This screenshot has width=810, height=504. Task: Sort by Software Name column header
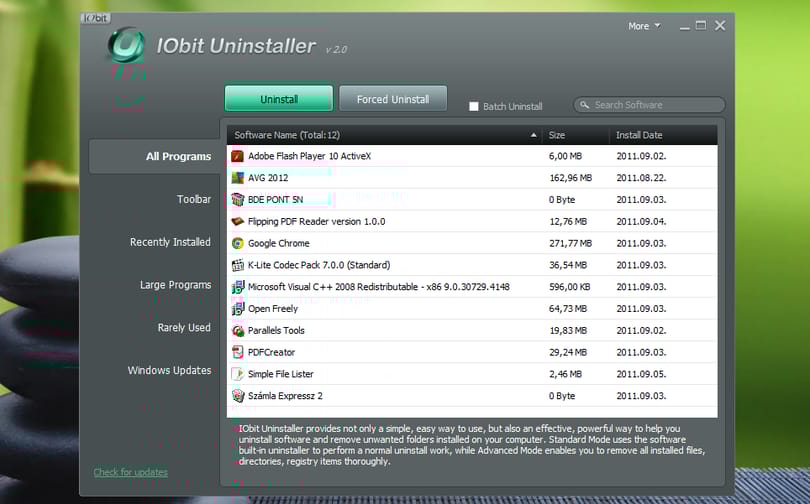pyautogui.click(x=384, y=135)
